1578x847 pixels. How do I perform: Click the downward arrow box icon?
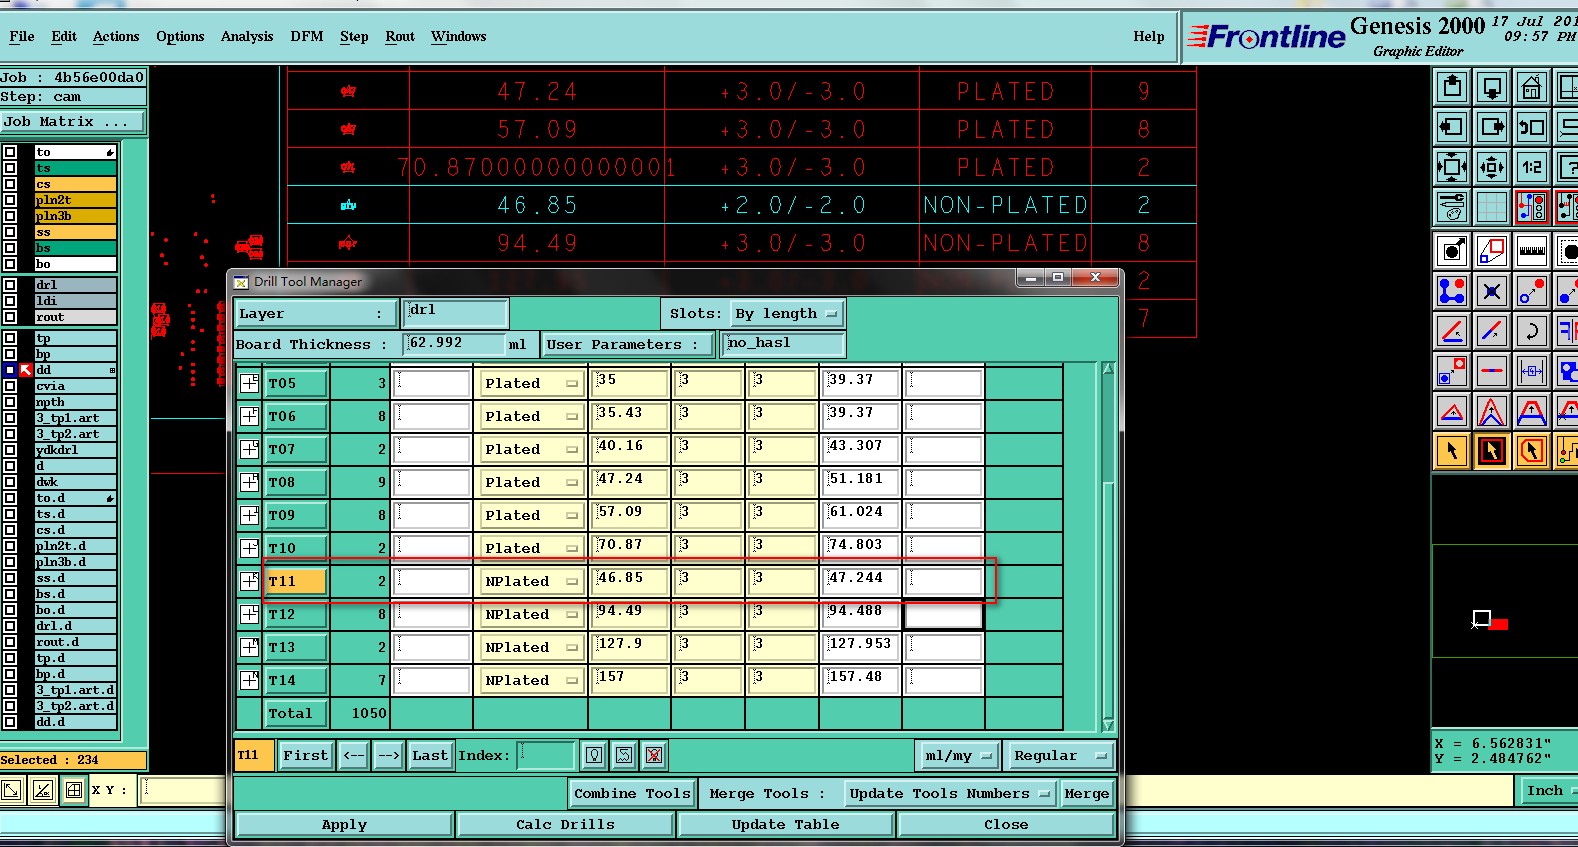coord(1492,88)
